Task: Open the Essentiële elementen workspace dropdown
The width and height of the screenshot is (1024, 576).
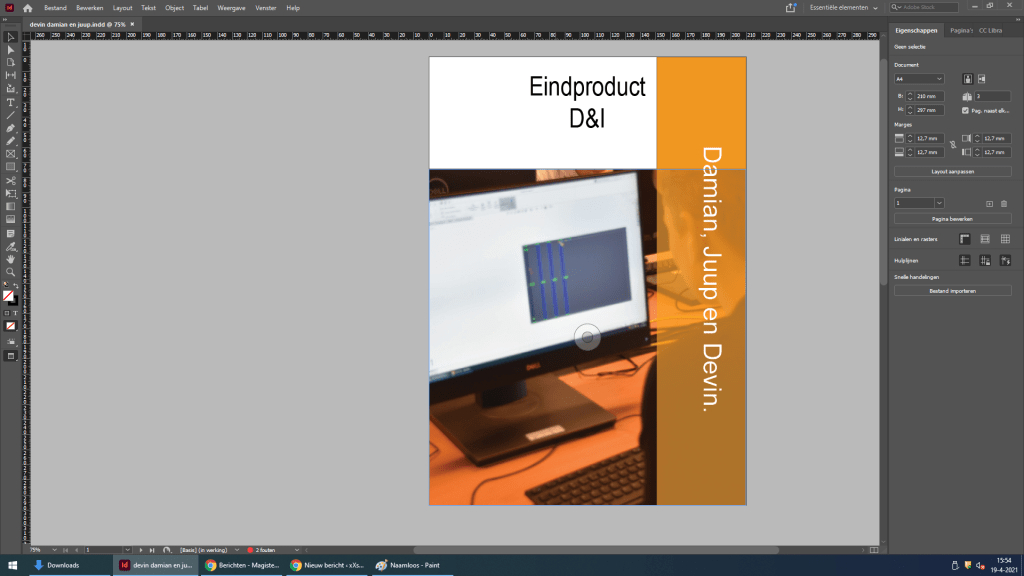Action: (x=842, y=7)
